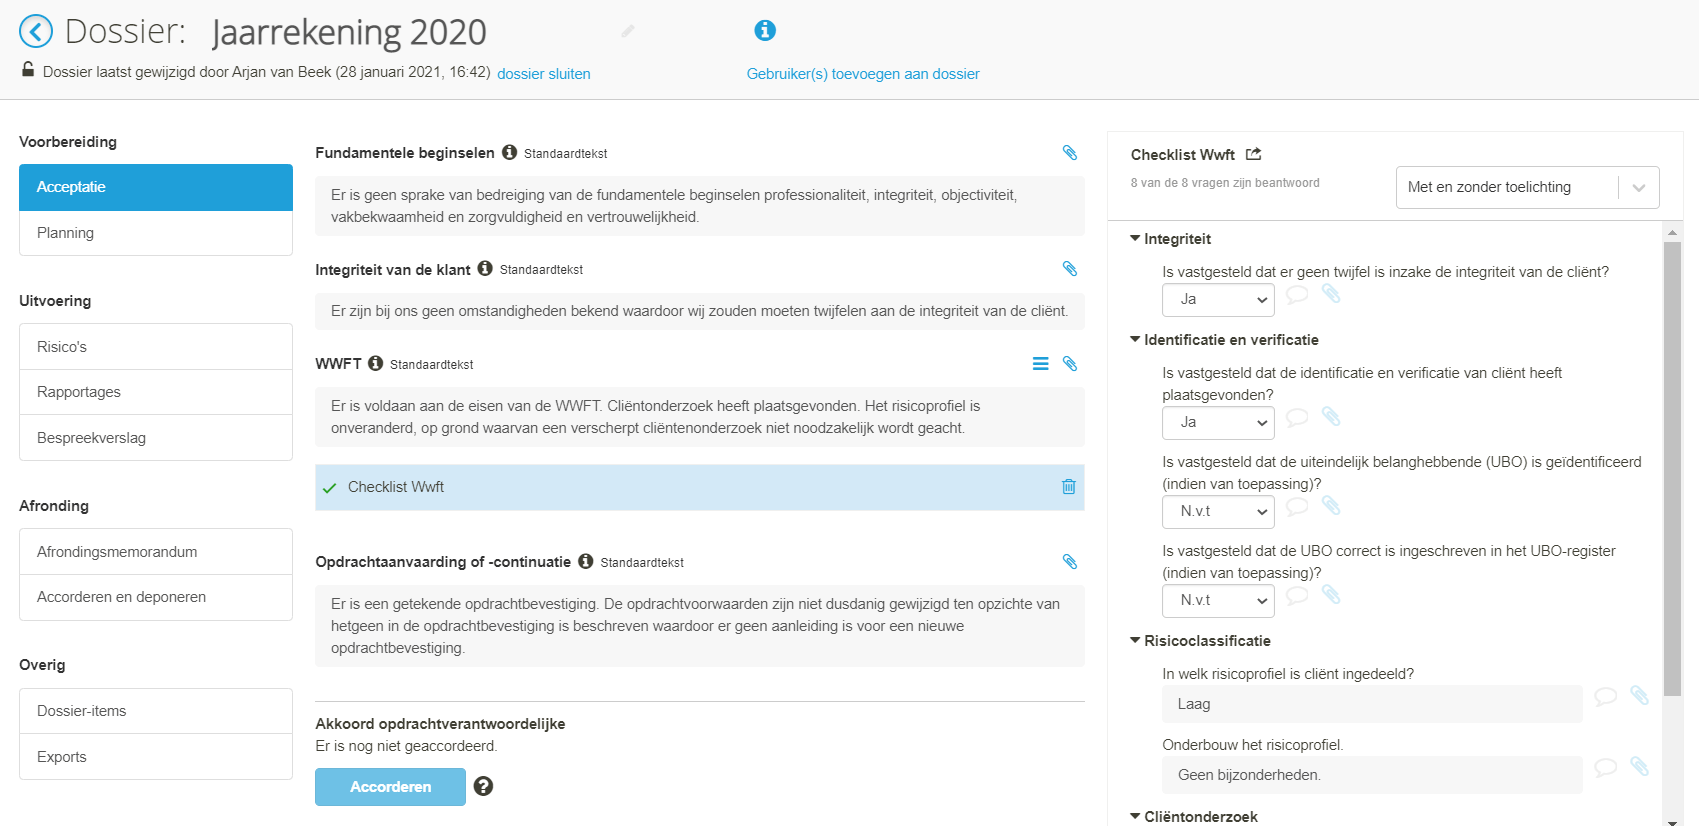Open the Exports sidebar item

coord(156,757)
